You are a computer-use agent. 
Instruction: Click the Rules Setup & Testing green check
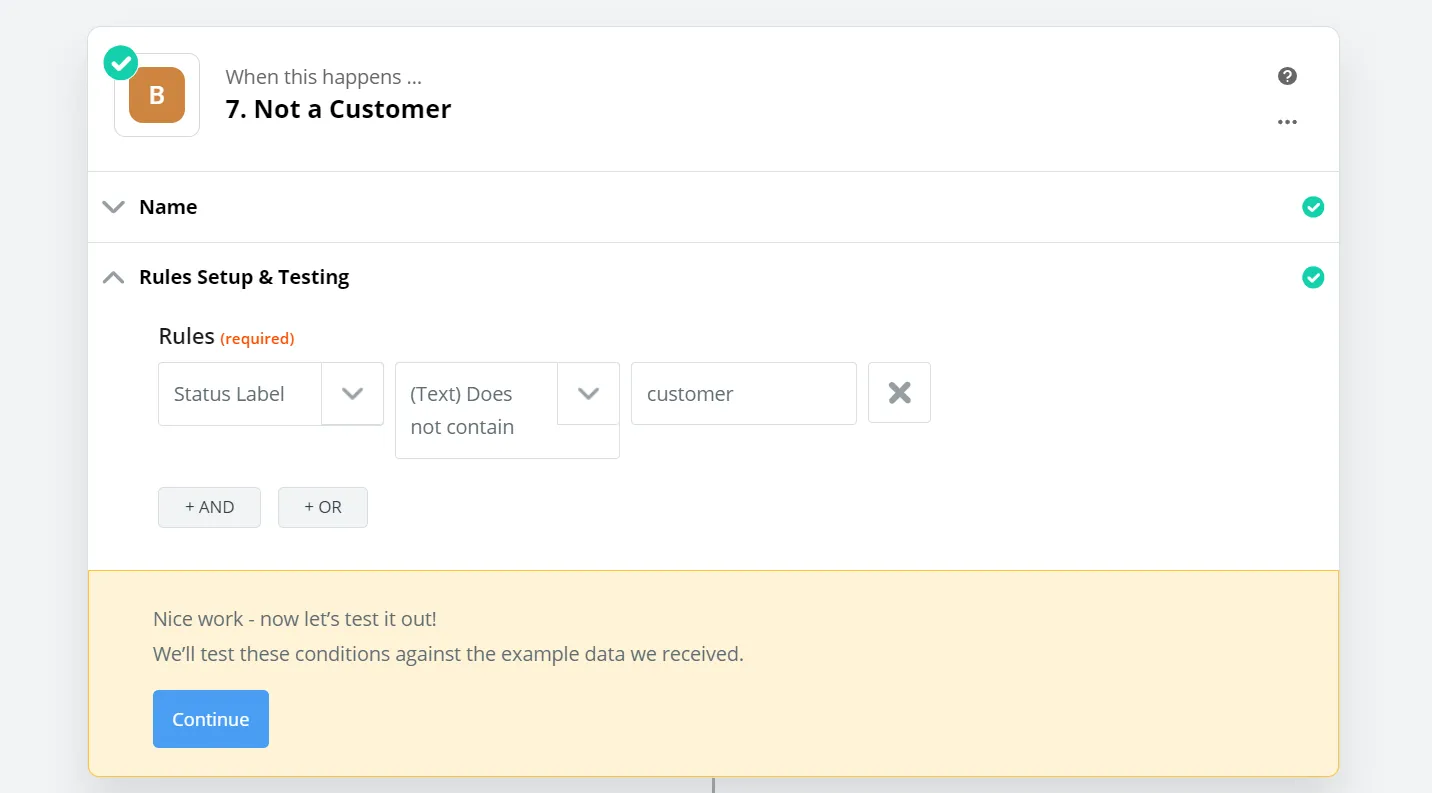pyautogui.click(x=1313, y=277)
